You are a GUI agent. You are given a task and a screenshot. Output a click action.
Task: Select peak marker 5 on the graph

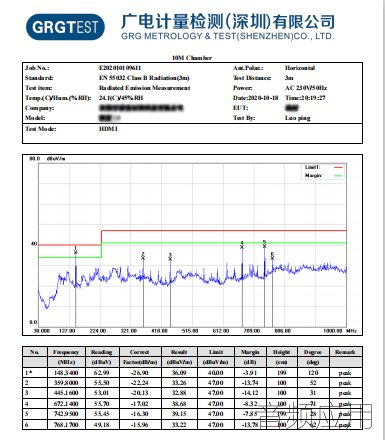click(x=264, y=244)
